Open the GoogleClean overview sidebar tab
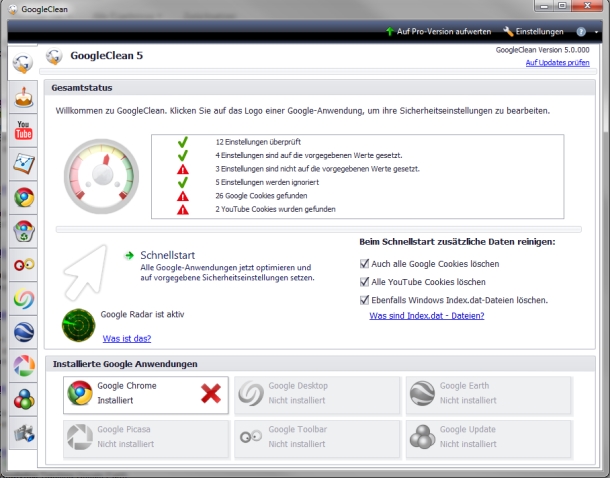610x478 pixels. 23,63
